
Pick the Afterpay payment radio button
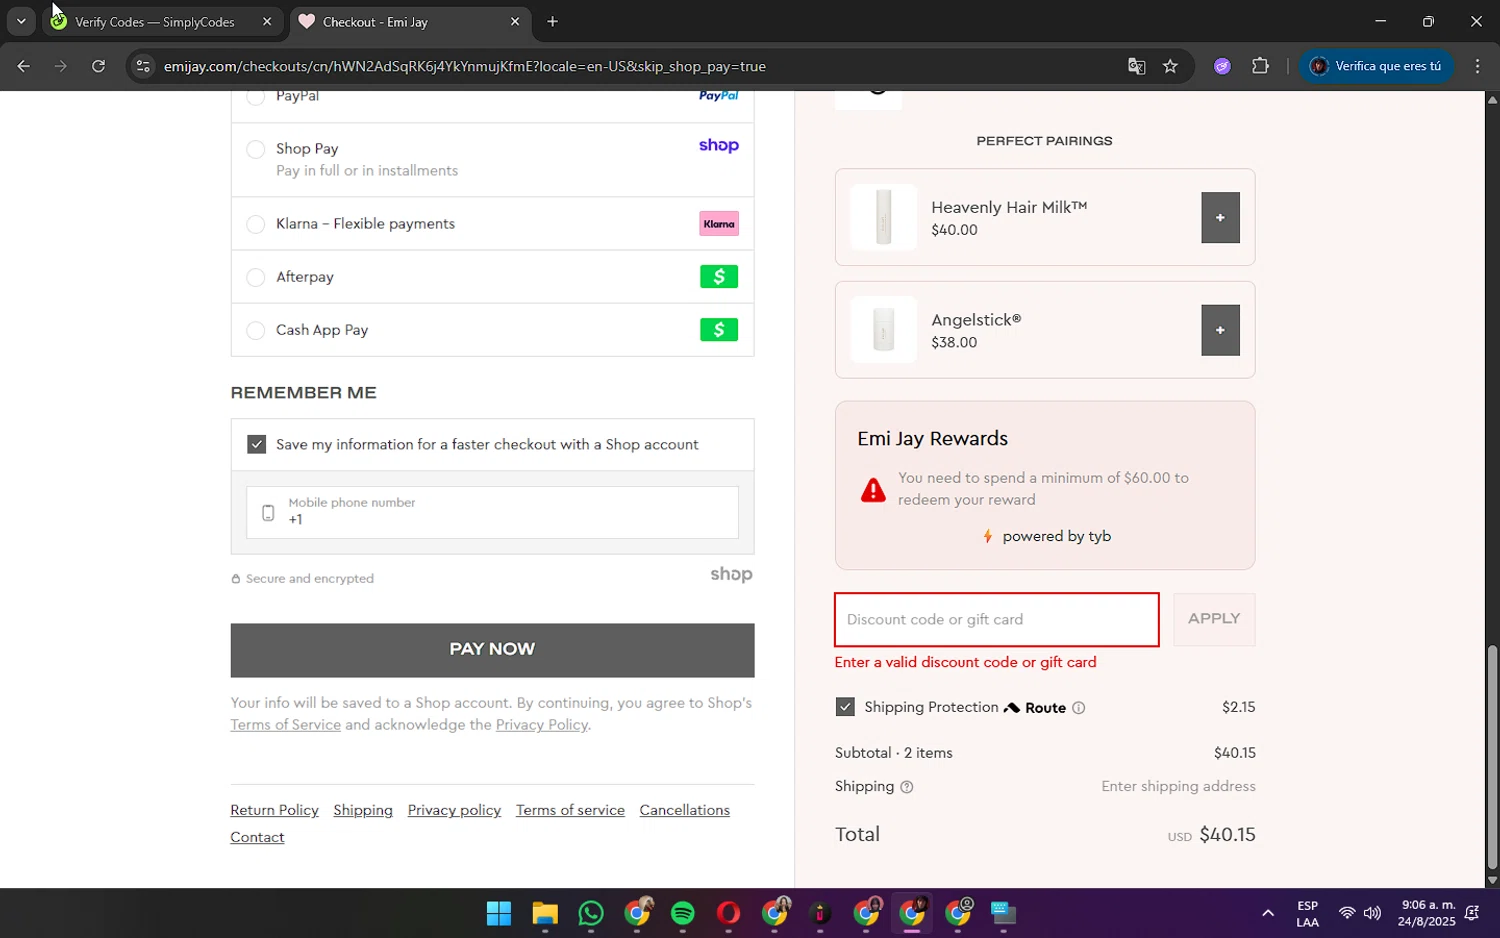256,277
